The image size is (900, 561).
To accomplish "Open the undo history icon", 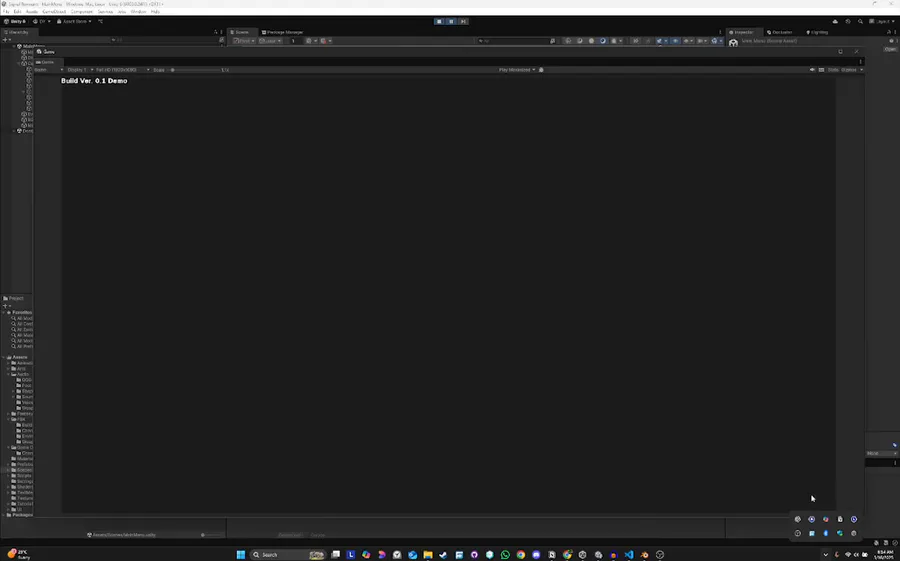I will click(848, 21).
